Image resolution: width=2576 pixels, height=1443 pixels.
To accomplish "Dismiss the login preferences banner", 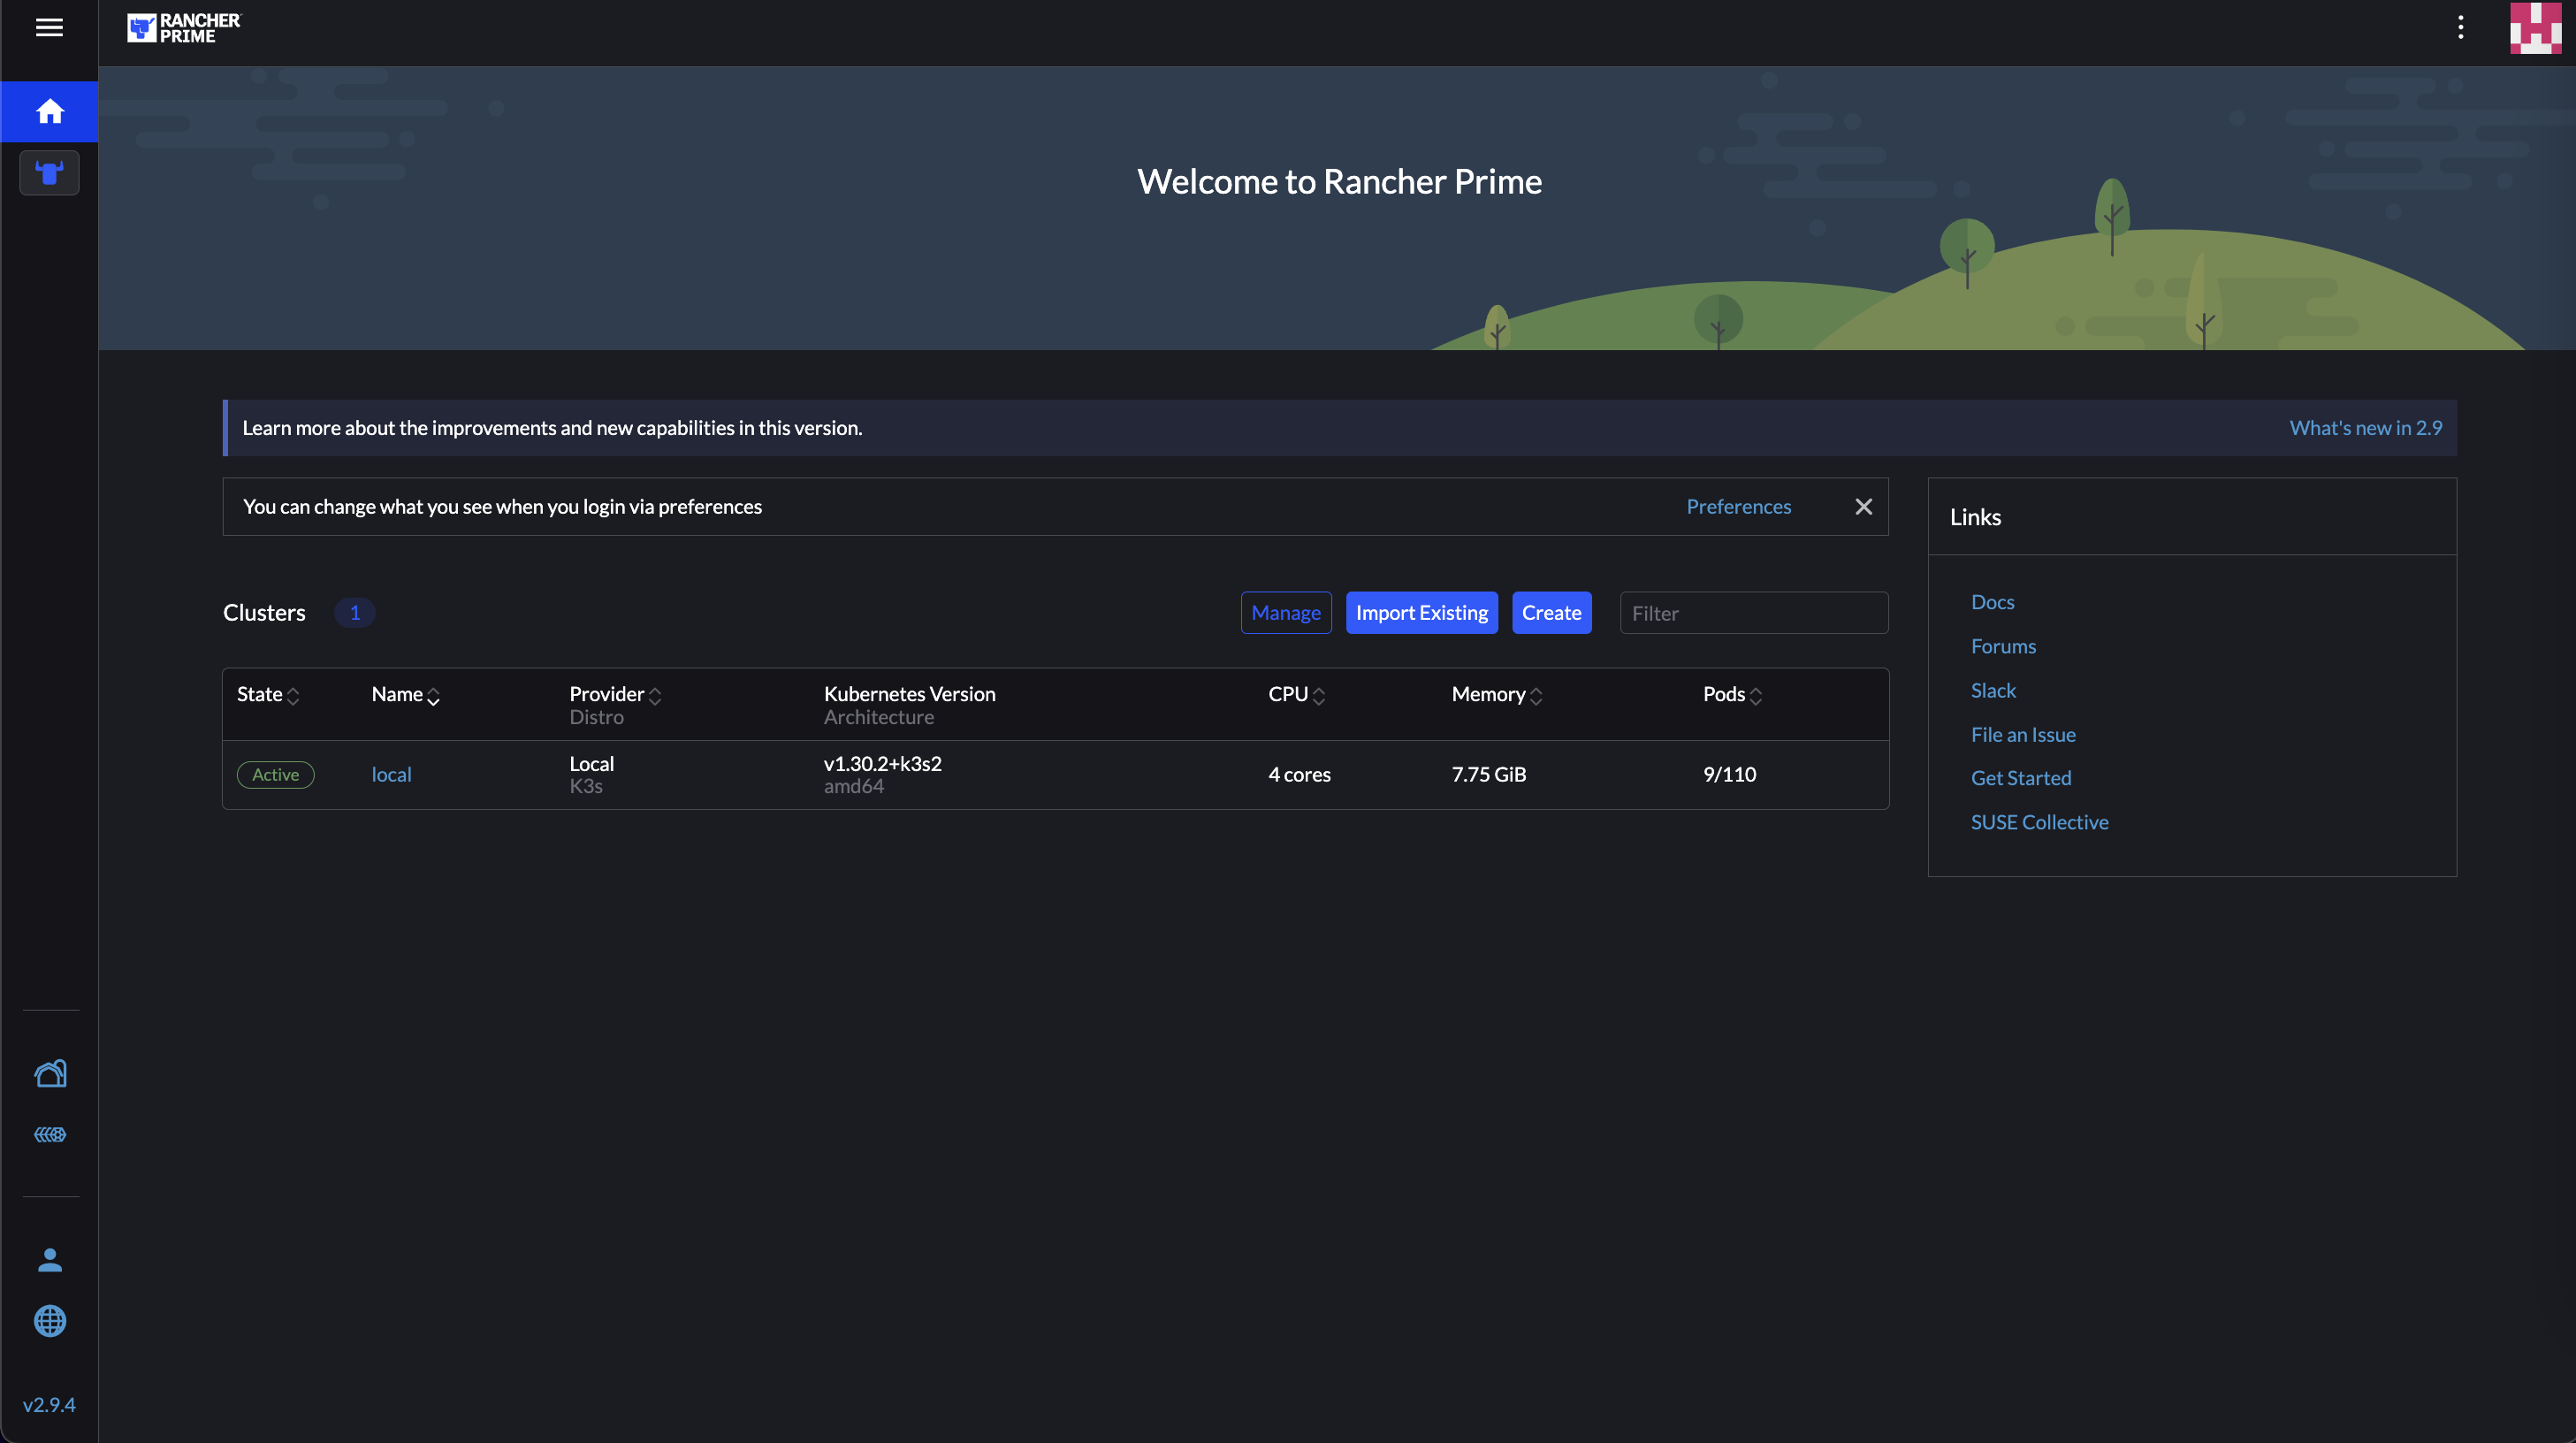I will [1863, 507].
